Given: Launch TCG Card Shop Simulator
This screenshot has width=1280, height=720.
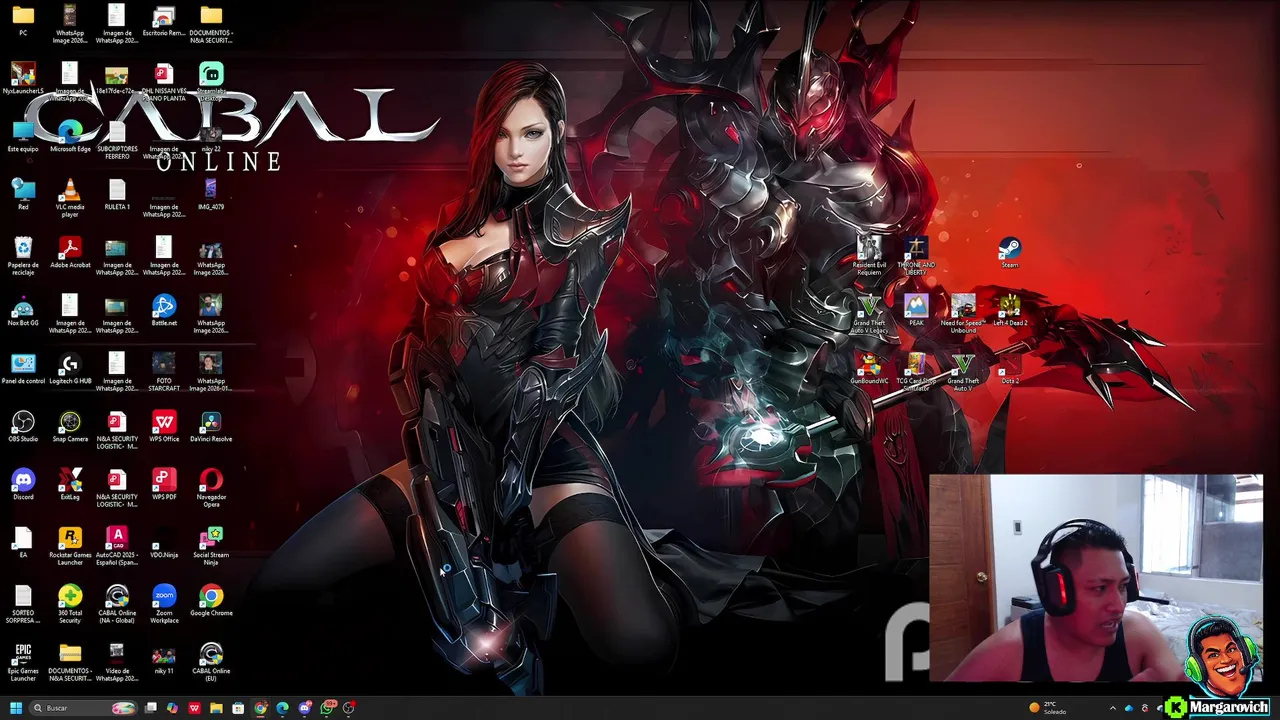Looking at the screenshot, I should pos(916,372).
